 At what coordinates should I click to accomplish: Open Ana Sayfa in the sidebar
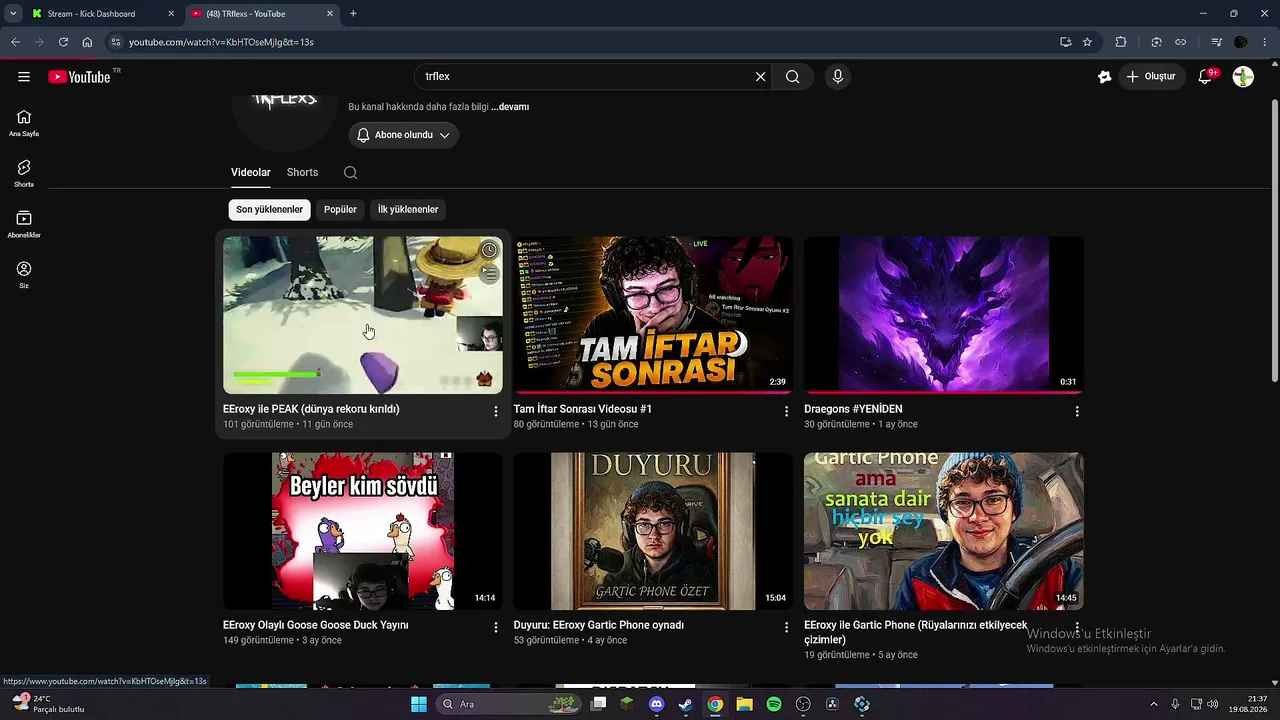click(x=24, y=123)
